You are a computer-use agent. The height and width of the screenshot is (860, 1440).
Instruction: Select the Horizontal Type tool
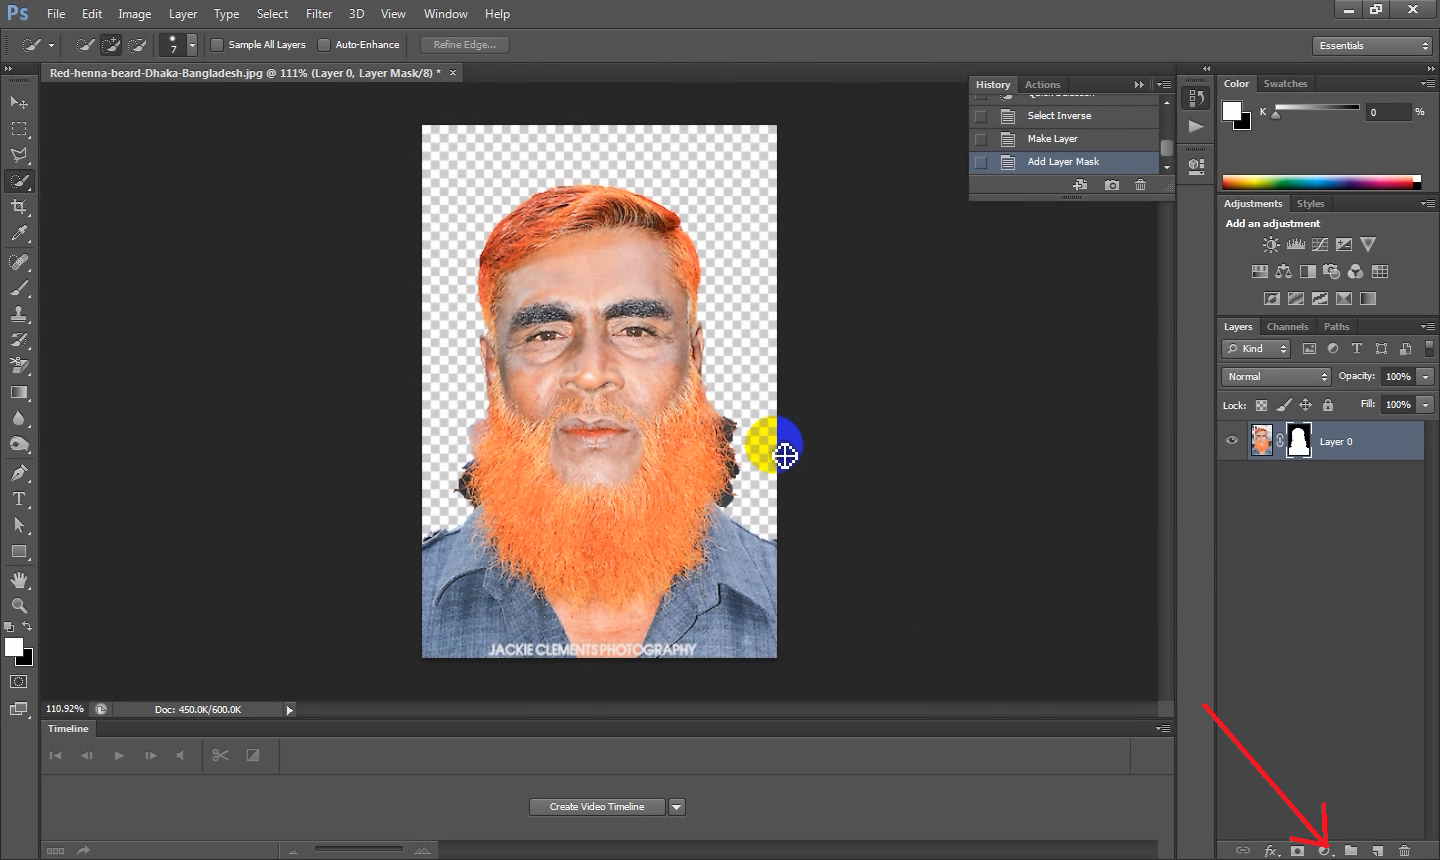click(x=19, y=499)
